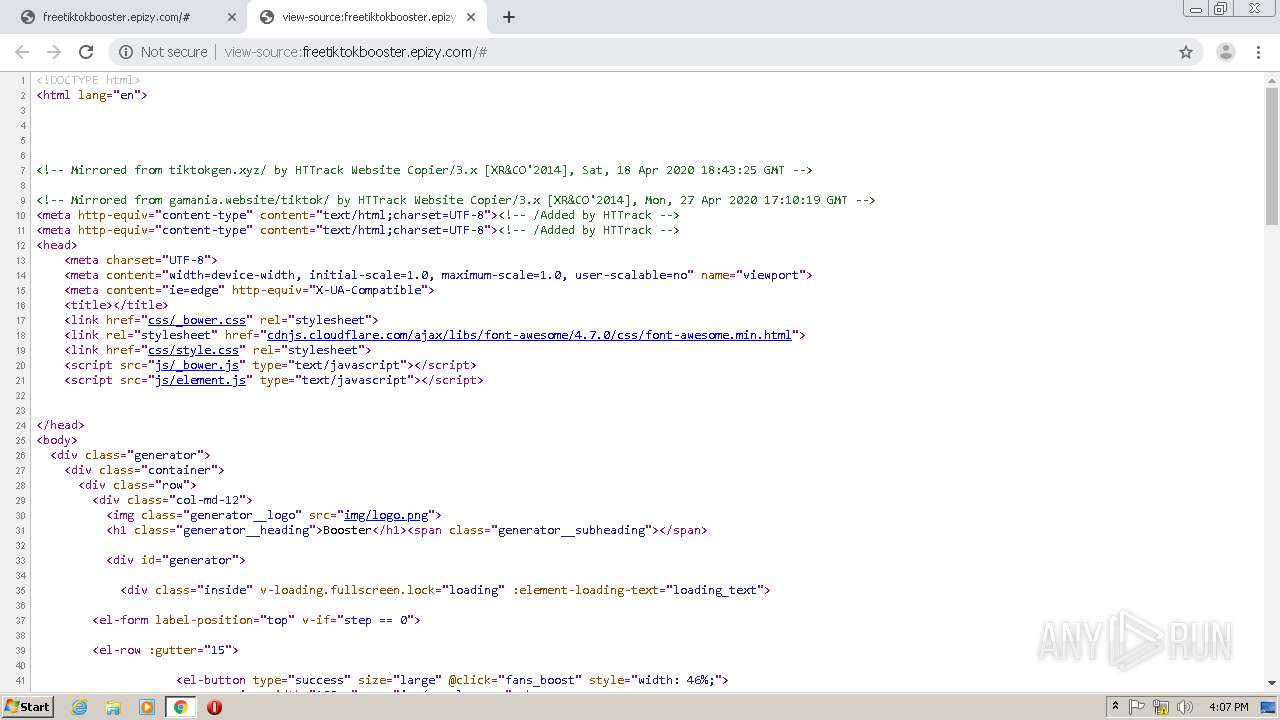Viewport: 1280px width, 720px height.
Task: Click the generator__heading Booster line
Action: coord(407,530)
